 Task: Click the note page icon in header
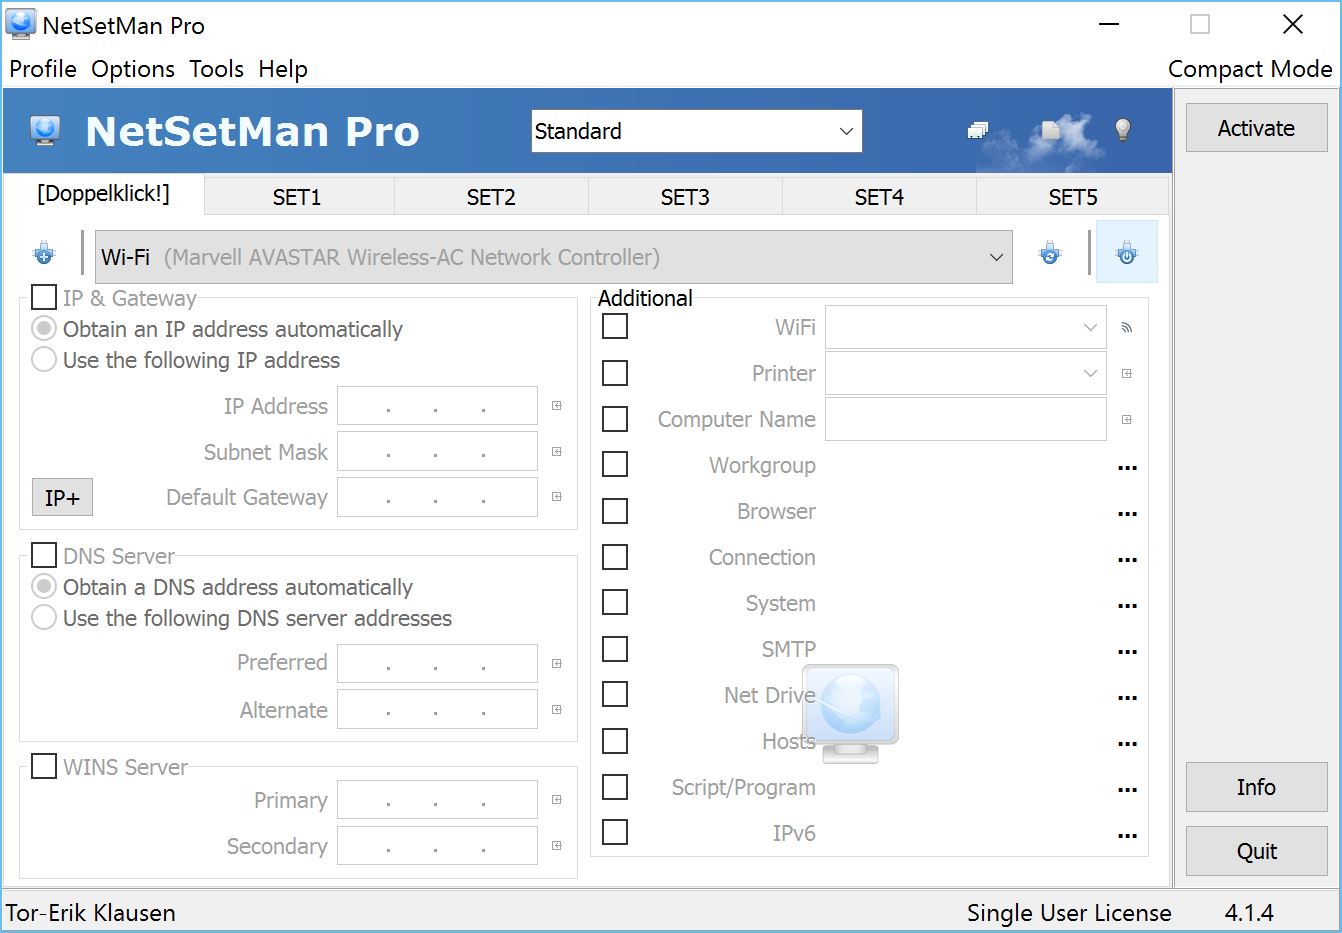tap(1050, 129)
